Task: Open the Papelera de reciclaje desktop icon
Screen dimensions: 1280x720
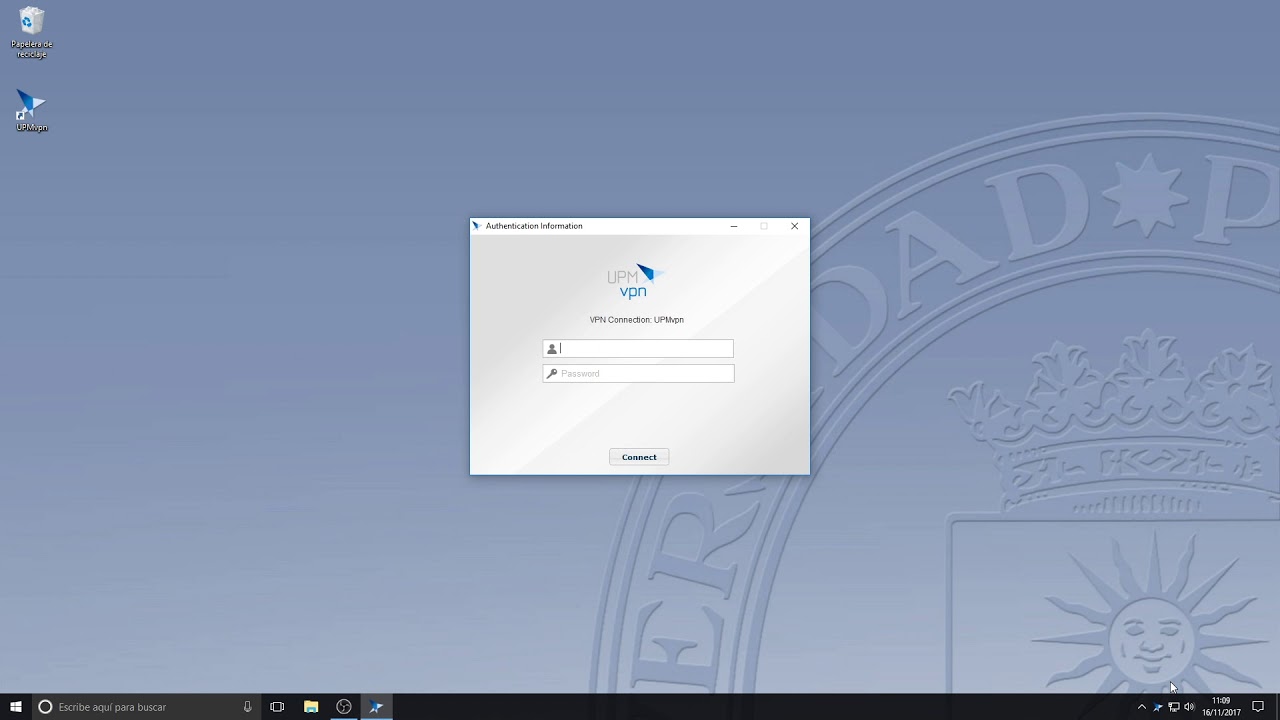Action: [32, 33]
